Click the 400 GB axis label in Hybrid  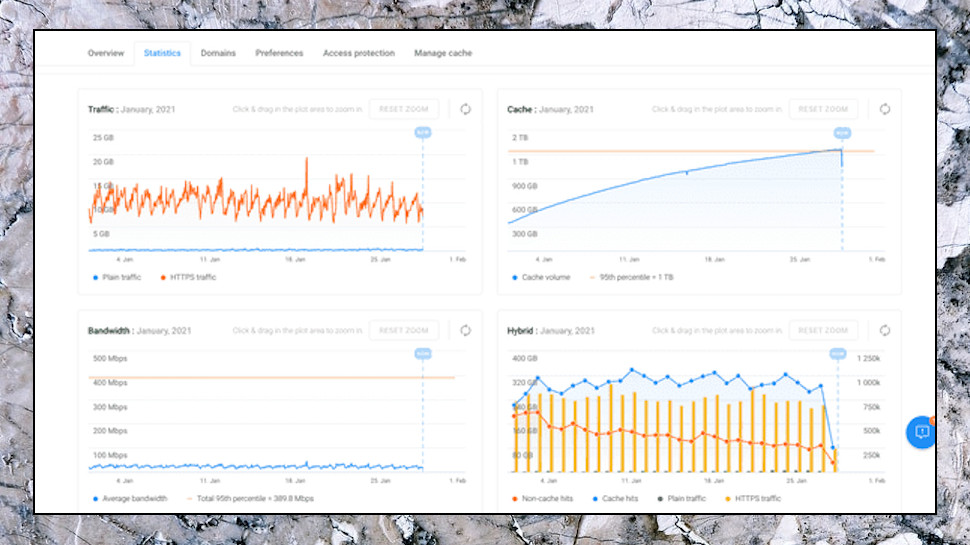coord(525,358)
